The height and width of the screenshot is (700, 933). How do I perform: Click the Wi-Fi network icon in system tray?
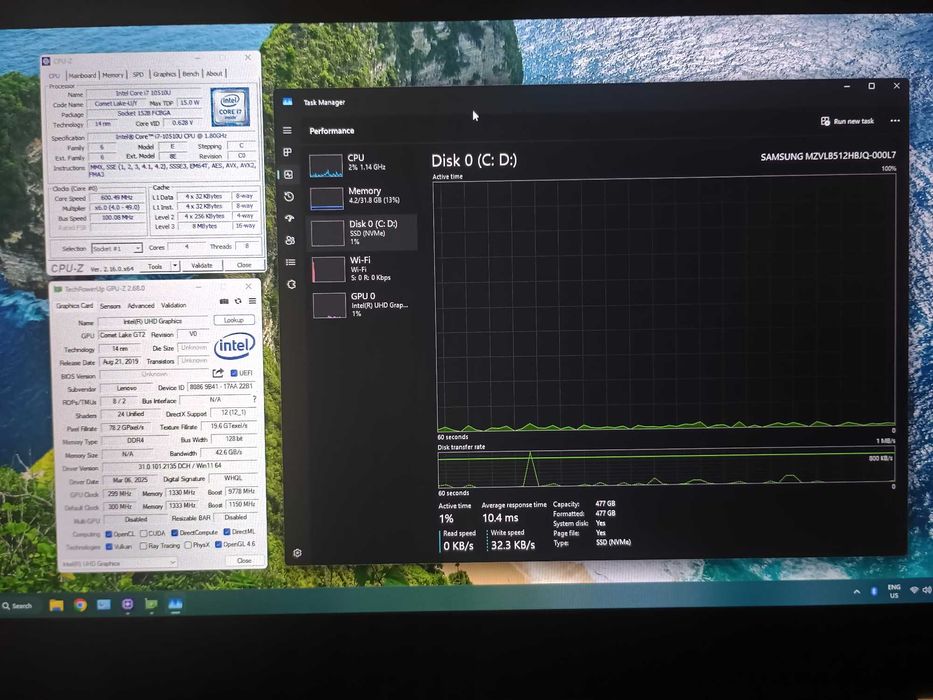pyautogui.click(x=914, y=590)
